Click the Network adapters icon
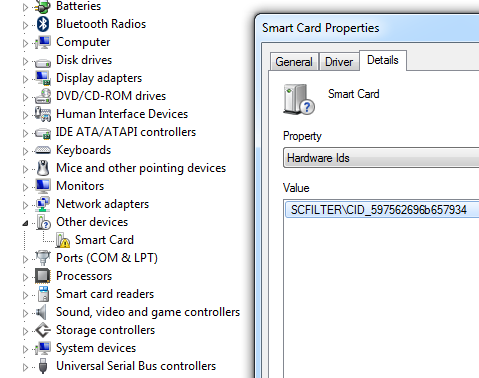Screen dimensions: 479x378 43,204
